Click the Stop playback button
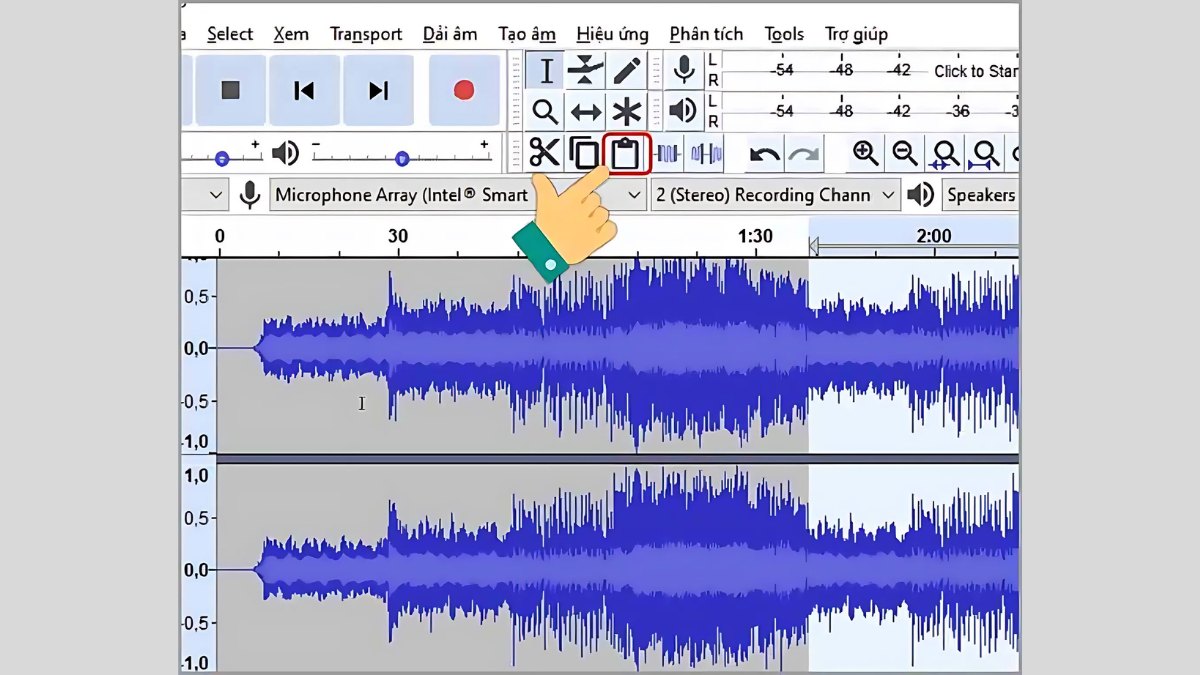1200x675 pixels. pyautogui.click(x=231, y=91)
